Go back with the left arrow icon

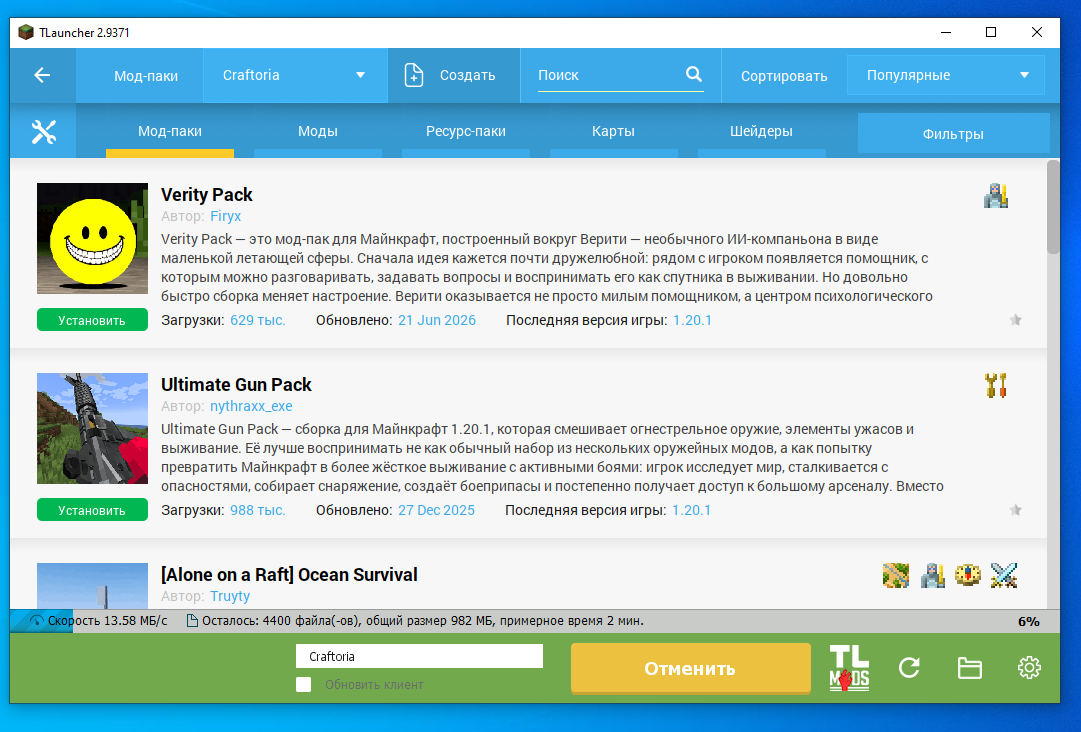[x=42, y=75]
